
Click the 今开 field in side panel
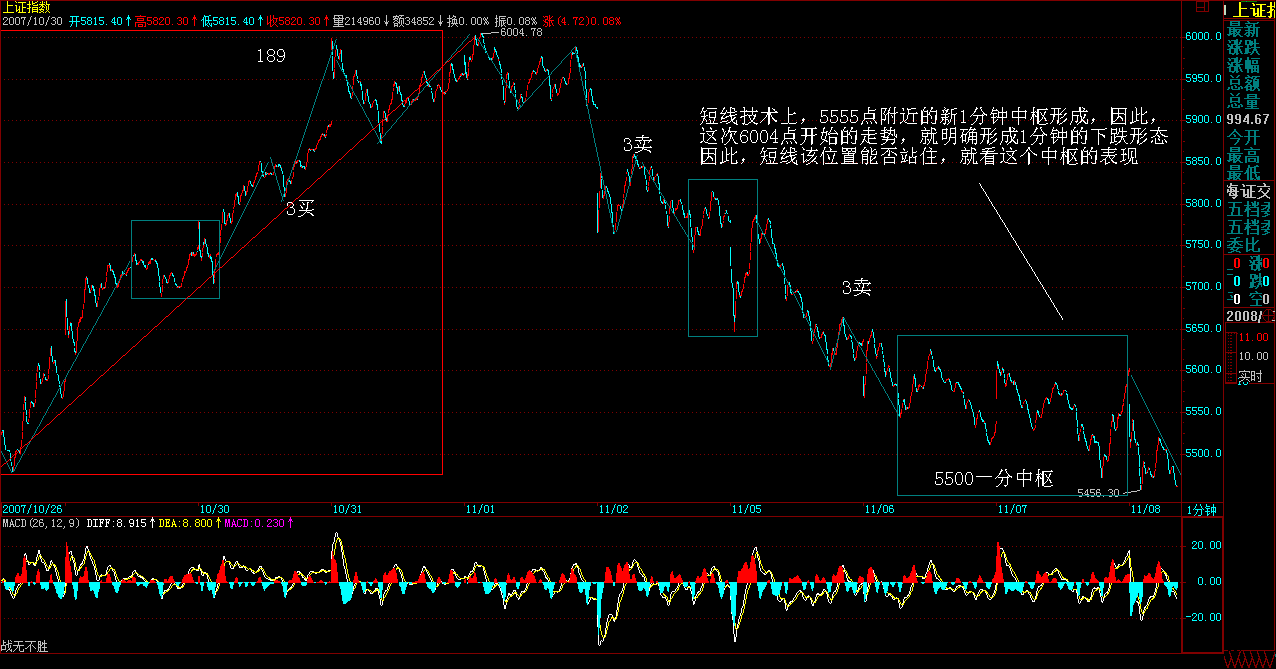1244,138
